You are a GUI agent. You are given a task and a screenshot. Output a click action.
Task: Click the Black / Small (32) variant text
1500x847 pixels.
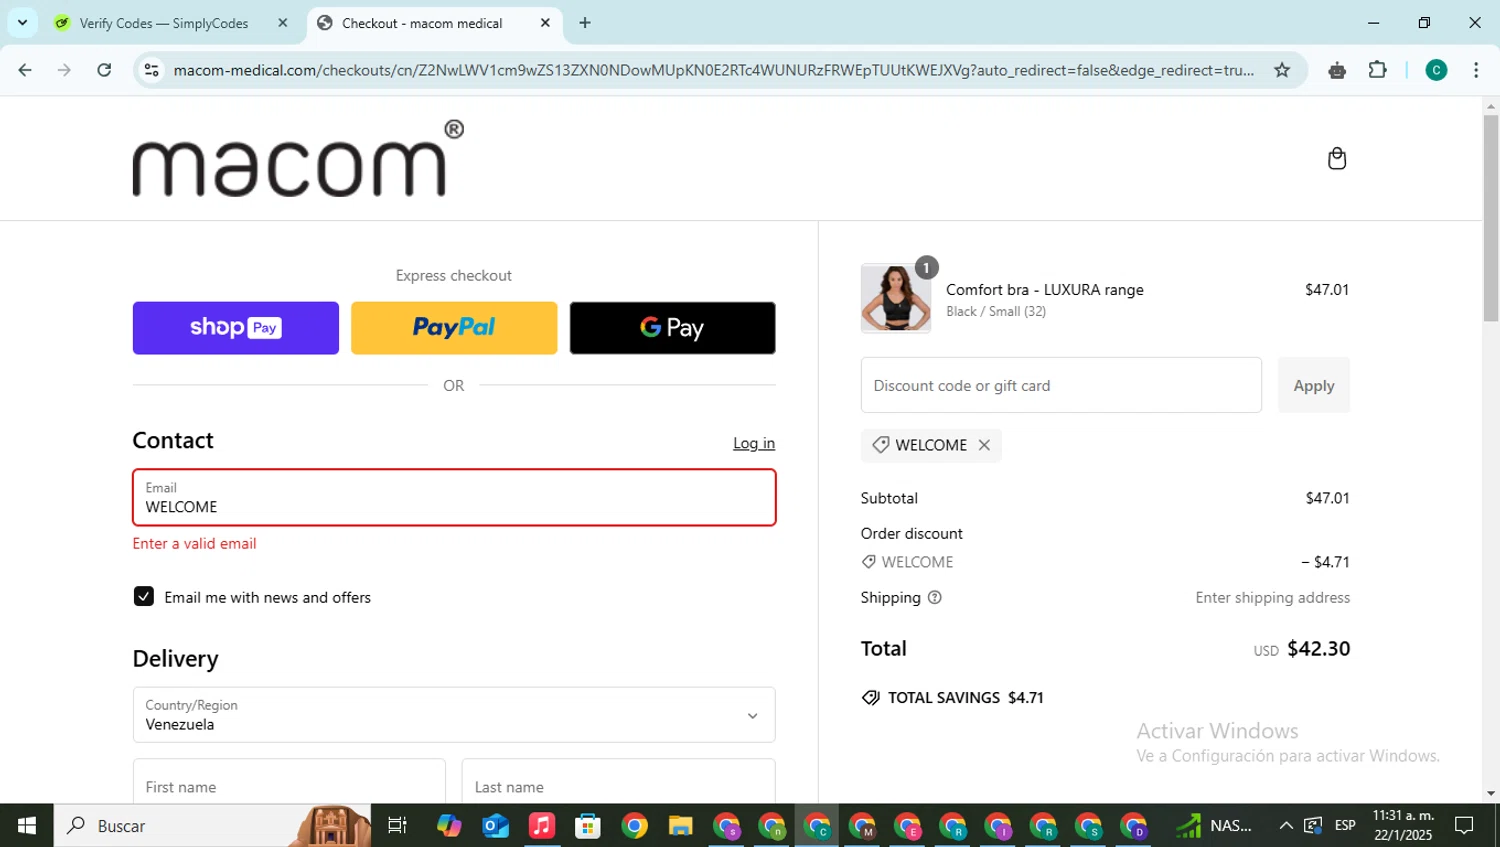pyautogui.click(x=996, y=312)
